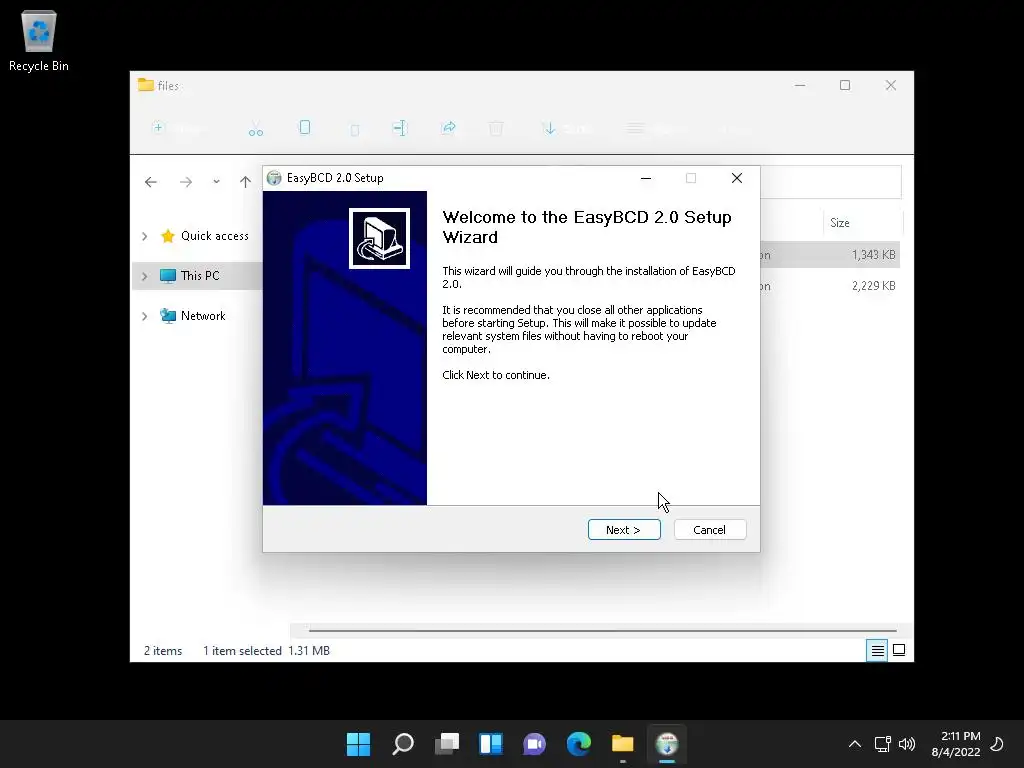Click Next to continue EasyBCD setup
Screen dimensions: 1024x768
624,530
